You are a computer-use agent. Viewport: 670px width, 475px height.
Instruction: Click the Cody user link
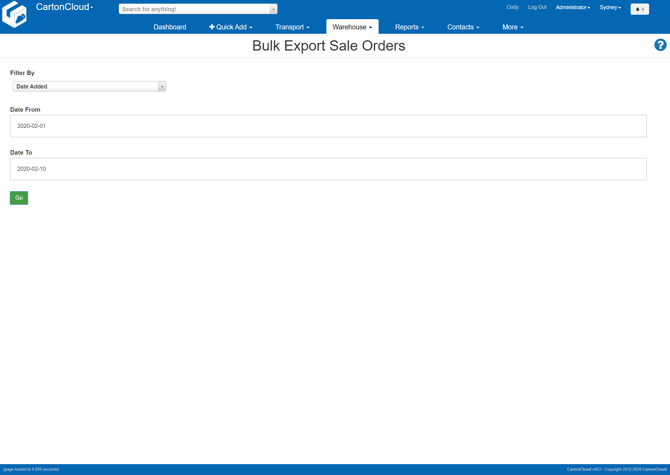[x=512, y=7]
